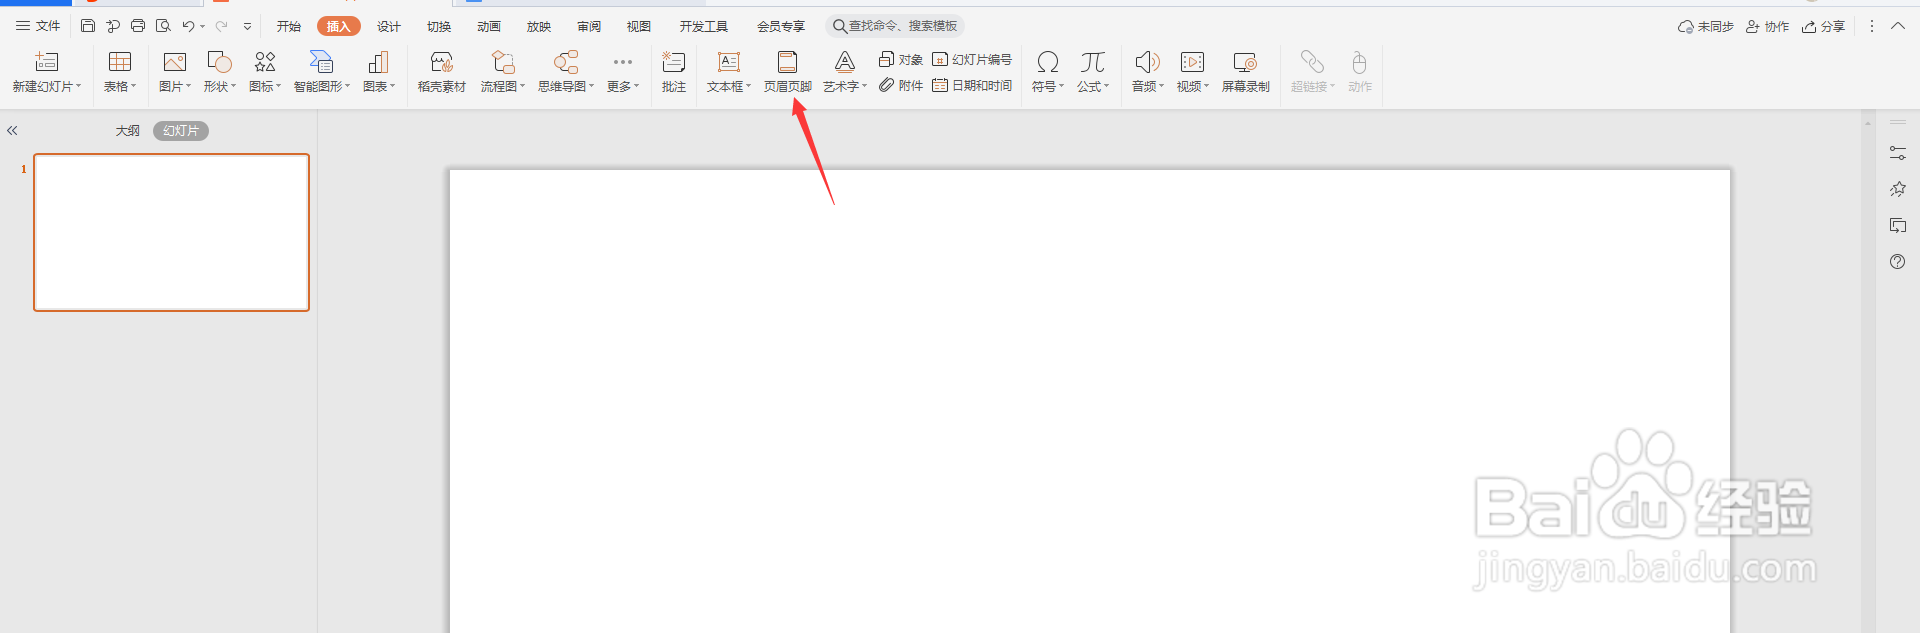Open the Developer Tools (开发工具) tab
This screenshot has height=633, width=1920.
pos(704,27)
